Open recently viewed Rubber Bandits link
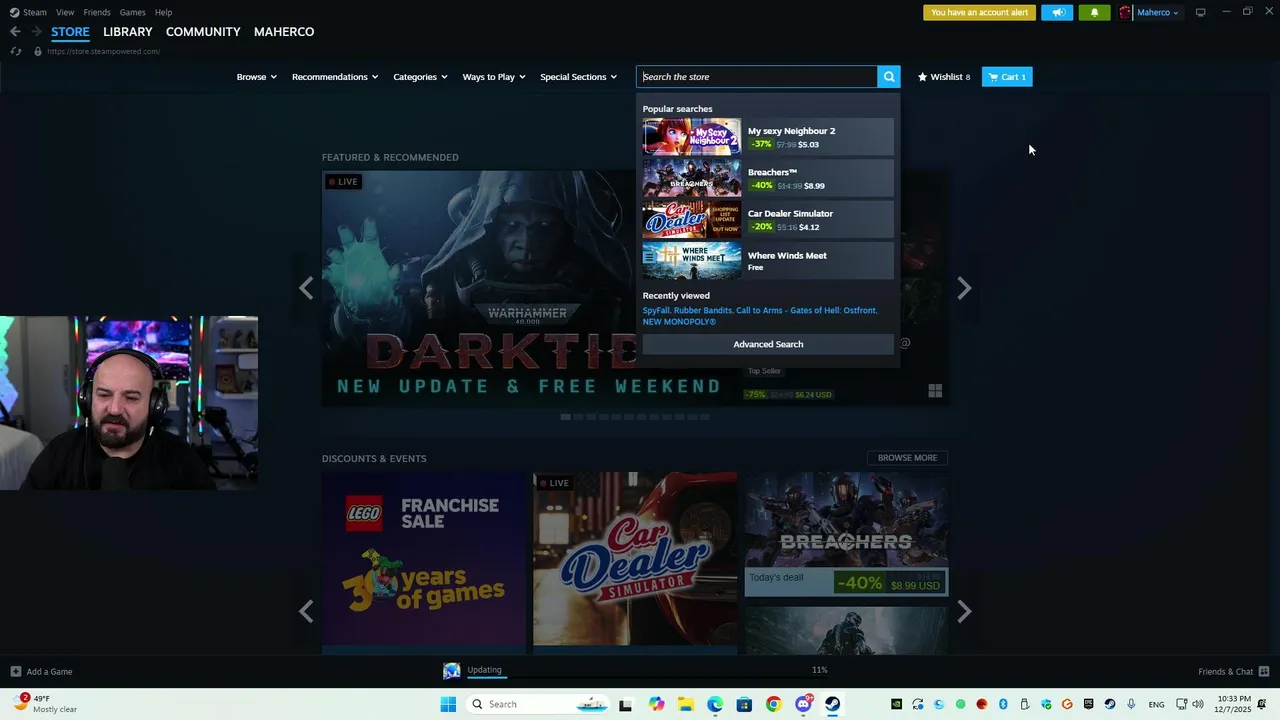 (703, 311)
